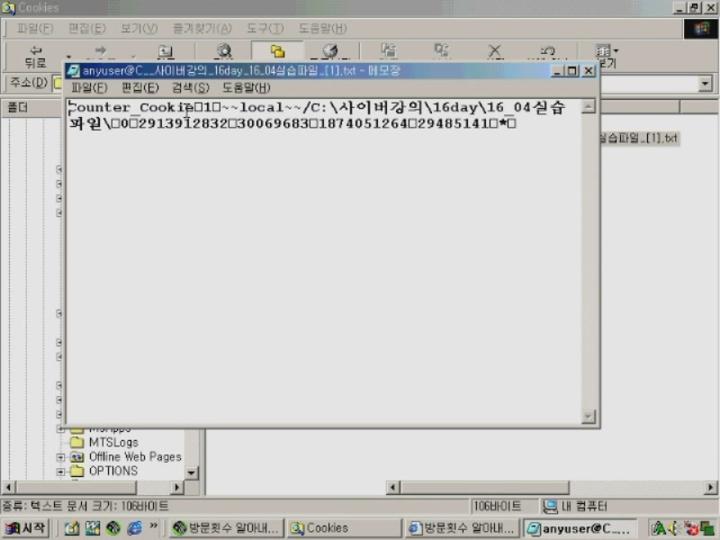The width and height of the screenshot is (720, 540).
Task: Switch to first 방문횟수 알아내 taskbar button
Action: tap(226, 529)
